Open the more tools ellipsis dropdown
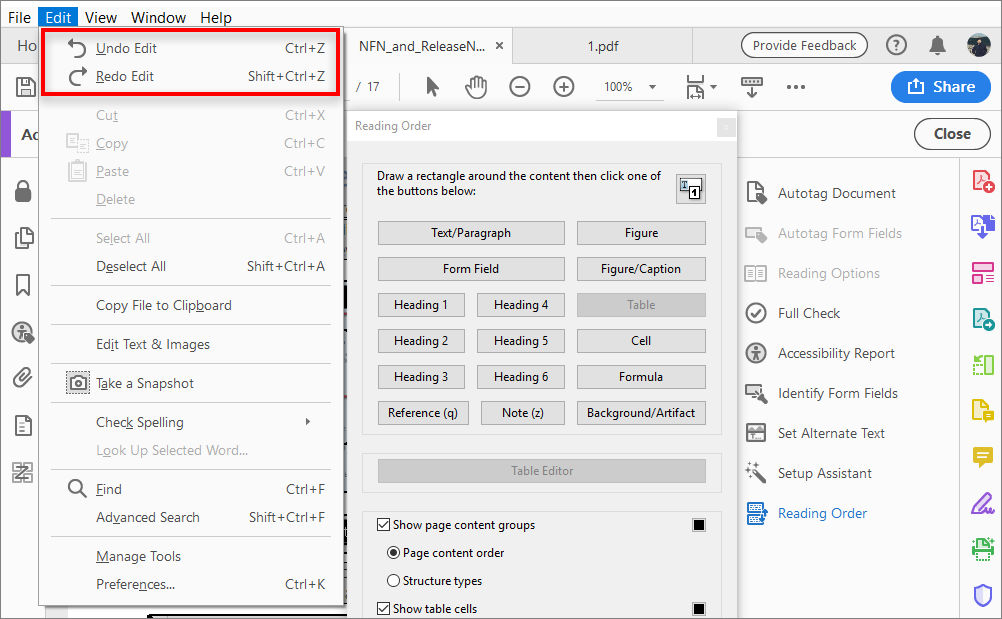 (795, 87)
